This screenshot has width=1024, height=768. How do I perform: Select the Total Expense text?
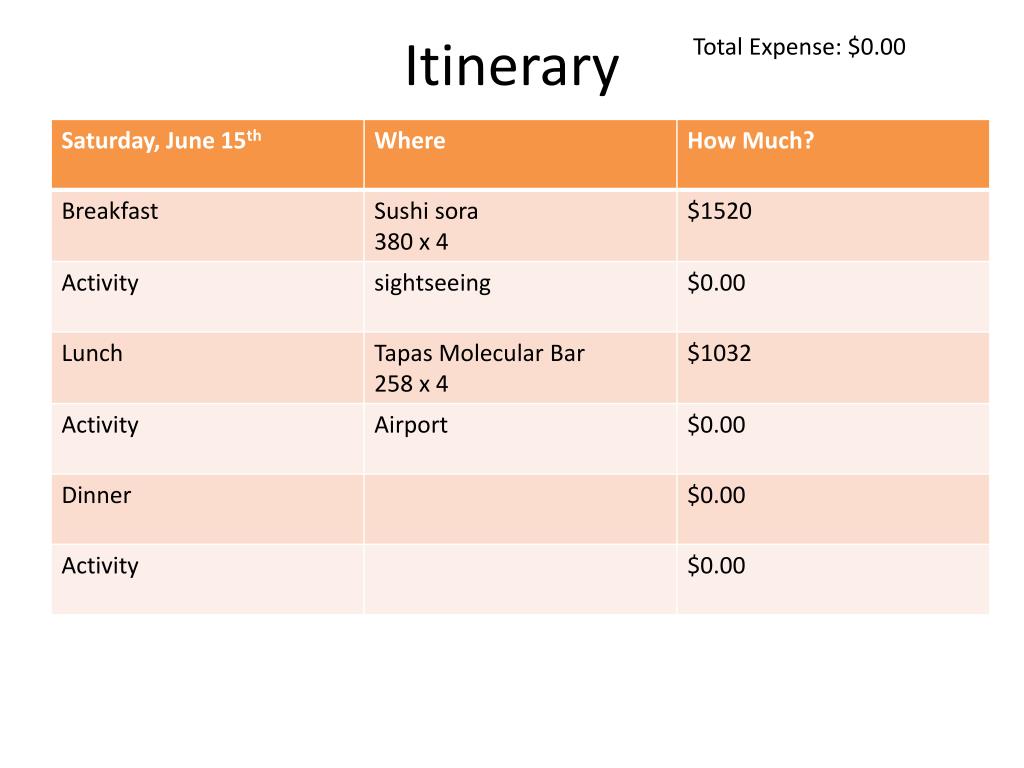799,47
